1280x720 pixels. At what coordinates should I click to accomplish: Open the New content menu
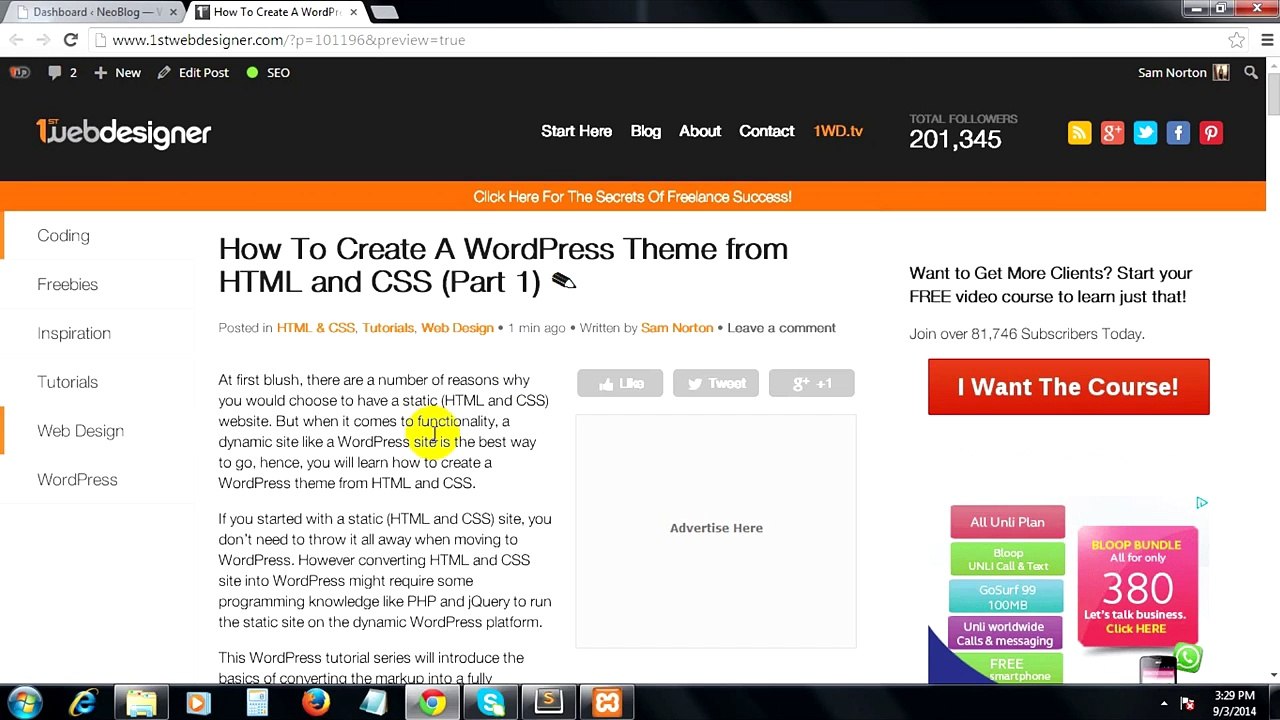(x=118, y=72)
